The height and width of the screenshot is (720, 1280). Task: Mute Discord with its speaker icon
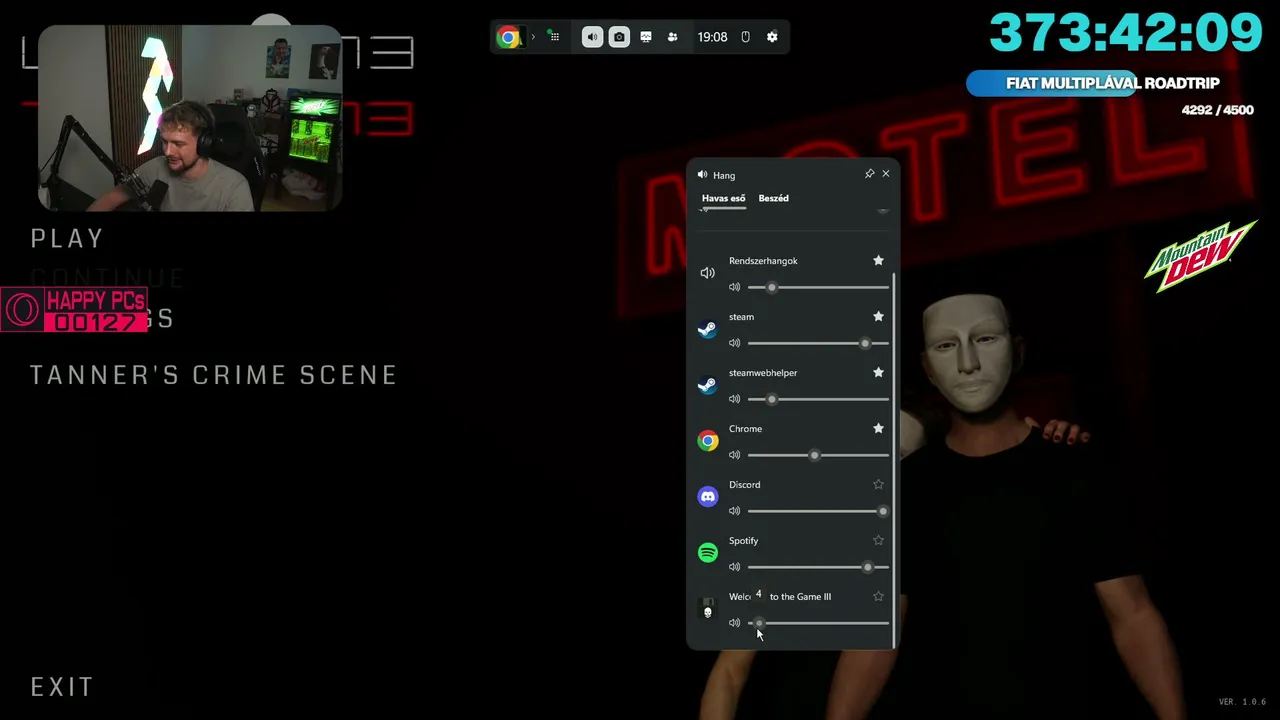click(x=735, y=511)
